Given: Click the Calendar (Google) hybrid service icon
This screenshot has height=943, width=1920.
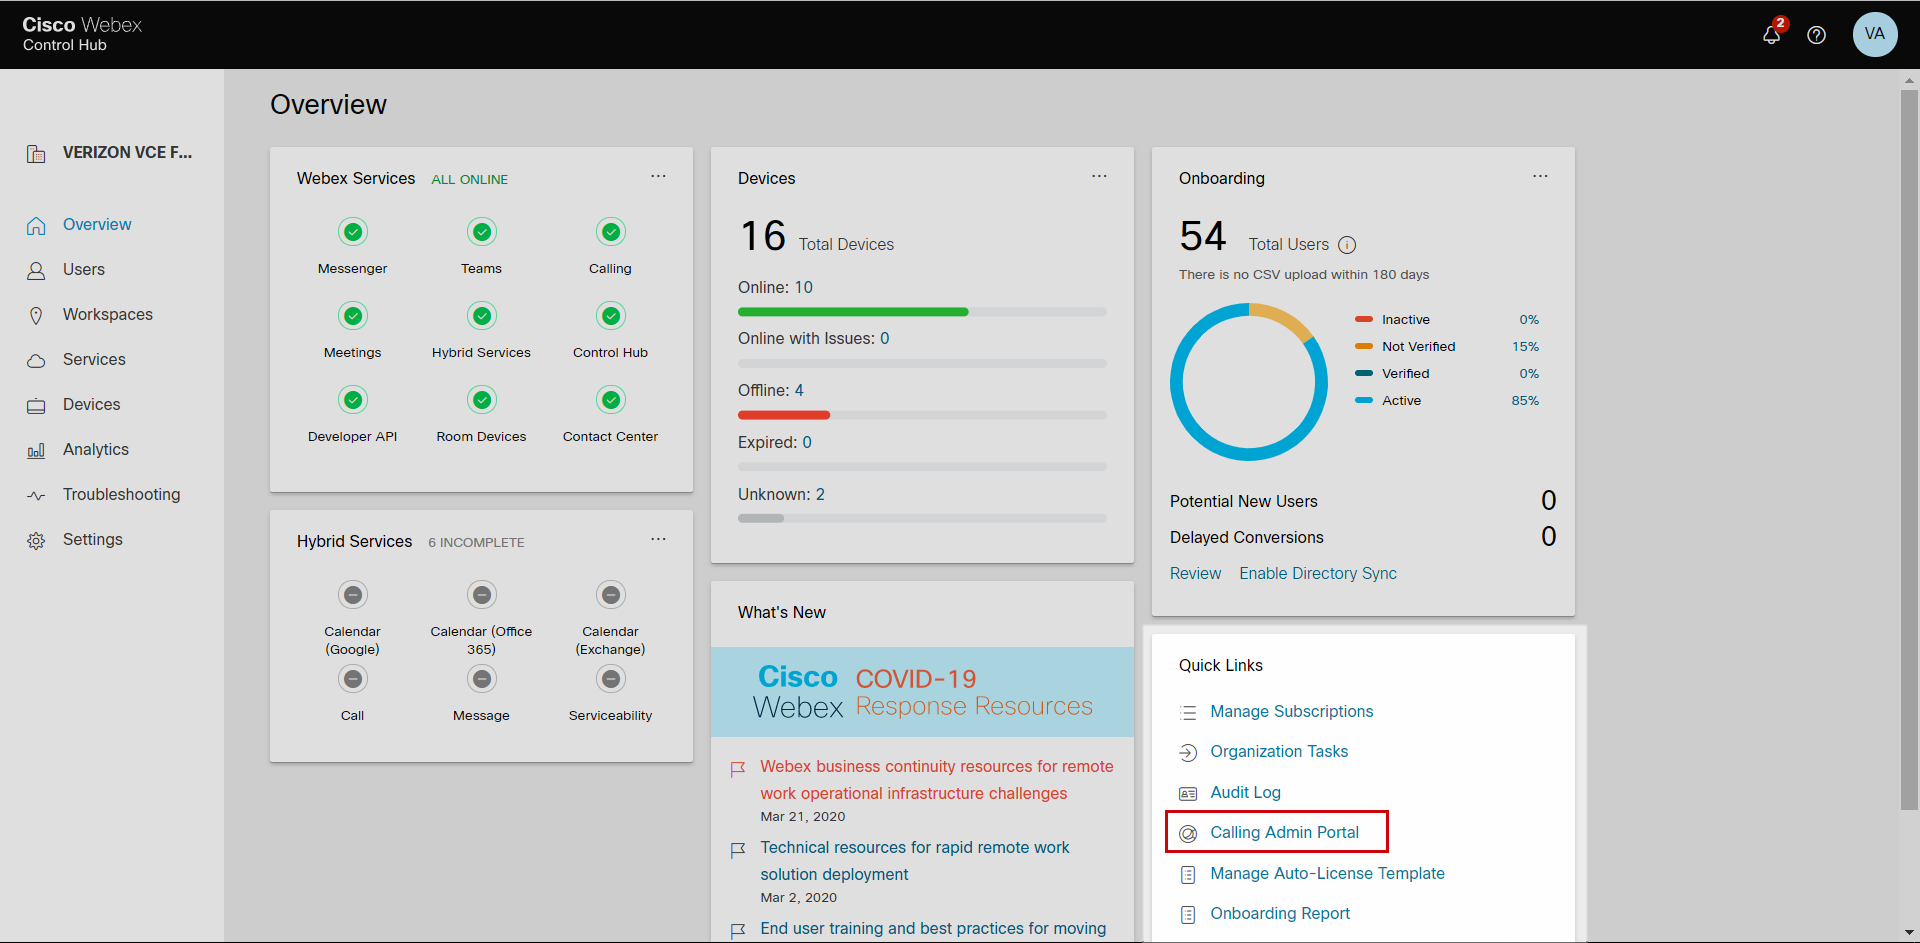Looking at the screenshot, I should (352, 594).
